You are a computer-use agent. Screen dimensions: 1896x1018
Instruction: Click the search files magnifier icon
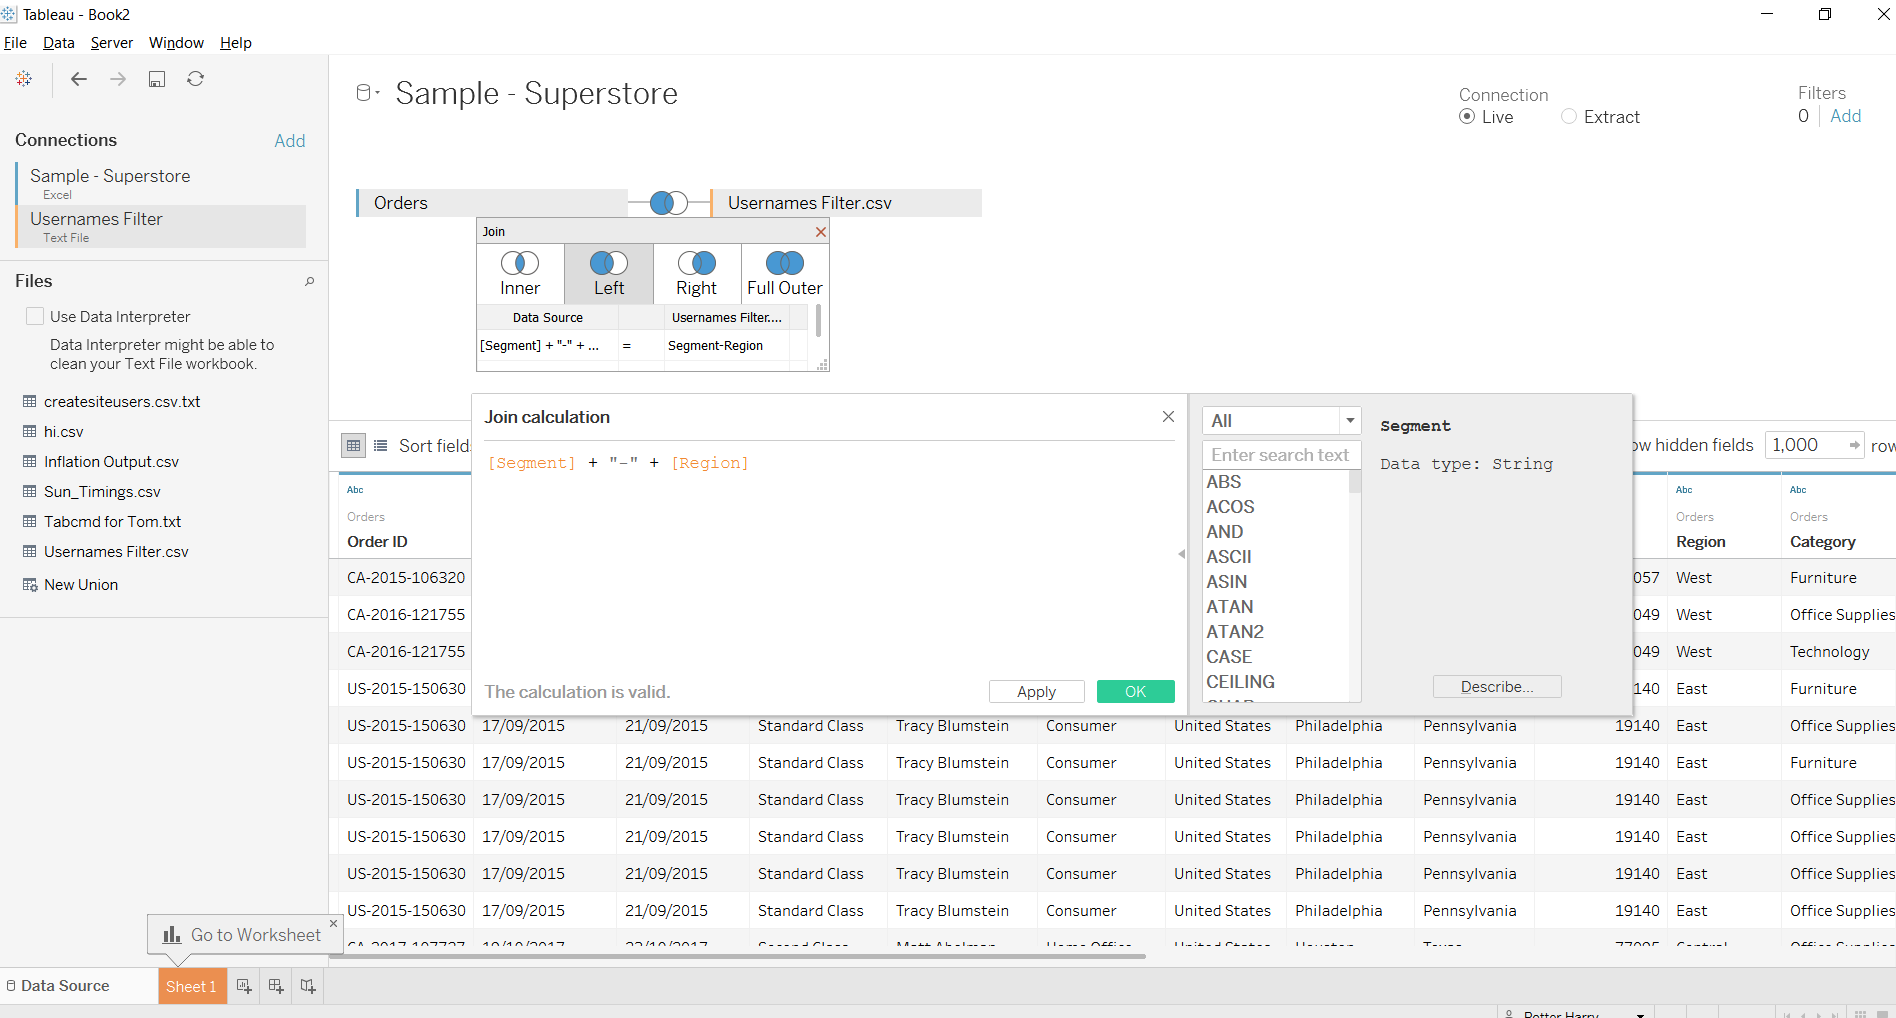(x=309, y=282)
